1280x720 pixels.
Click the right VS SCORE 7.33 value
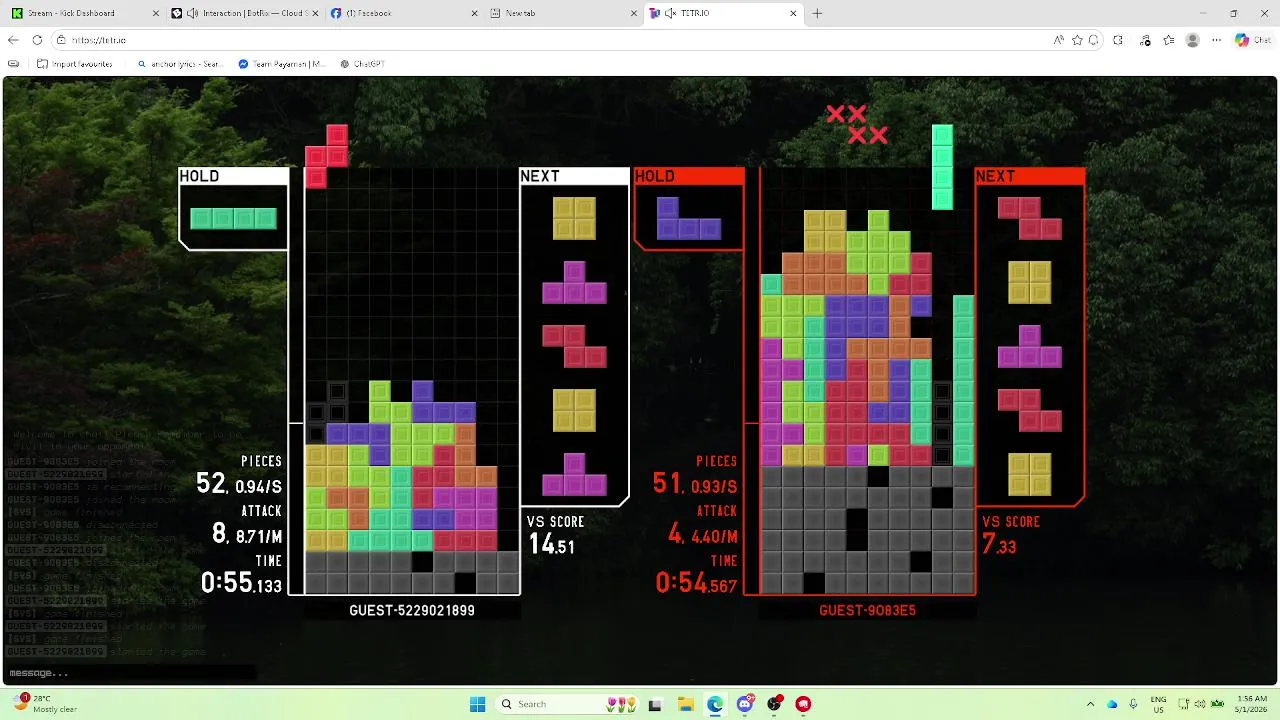(999, 544)
